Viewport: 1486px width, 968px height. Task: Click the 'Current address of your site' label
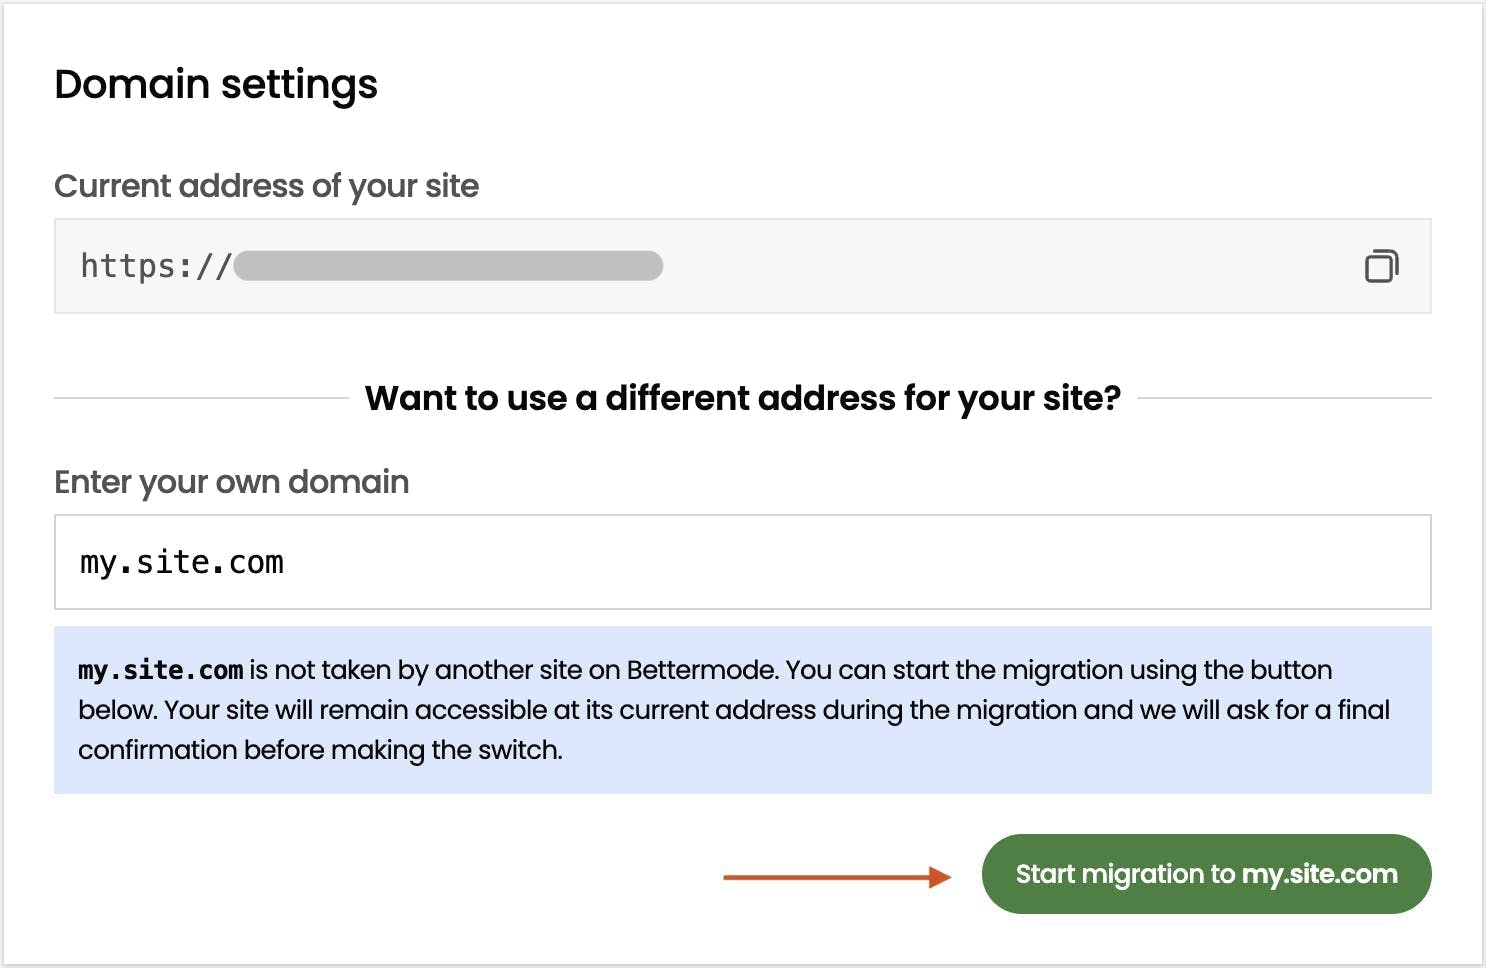266,186
